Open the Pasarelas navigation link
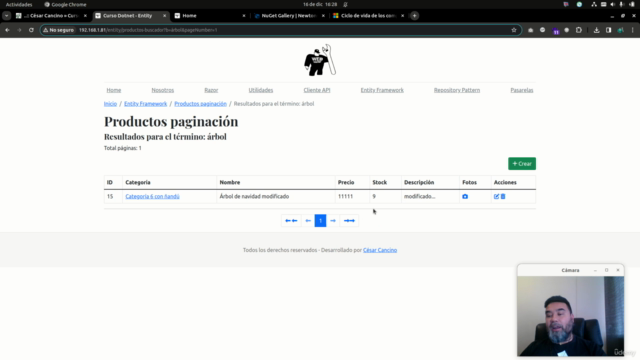640x360 pixels. click(522, 90)
